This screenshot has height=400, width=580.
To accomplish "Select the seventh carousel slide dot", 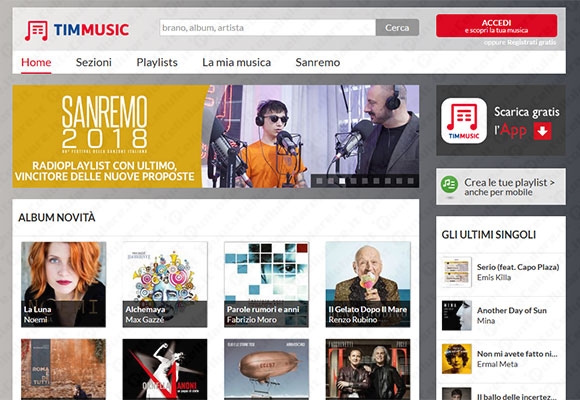I will (388, 181).
